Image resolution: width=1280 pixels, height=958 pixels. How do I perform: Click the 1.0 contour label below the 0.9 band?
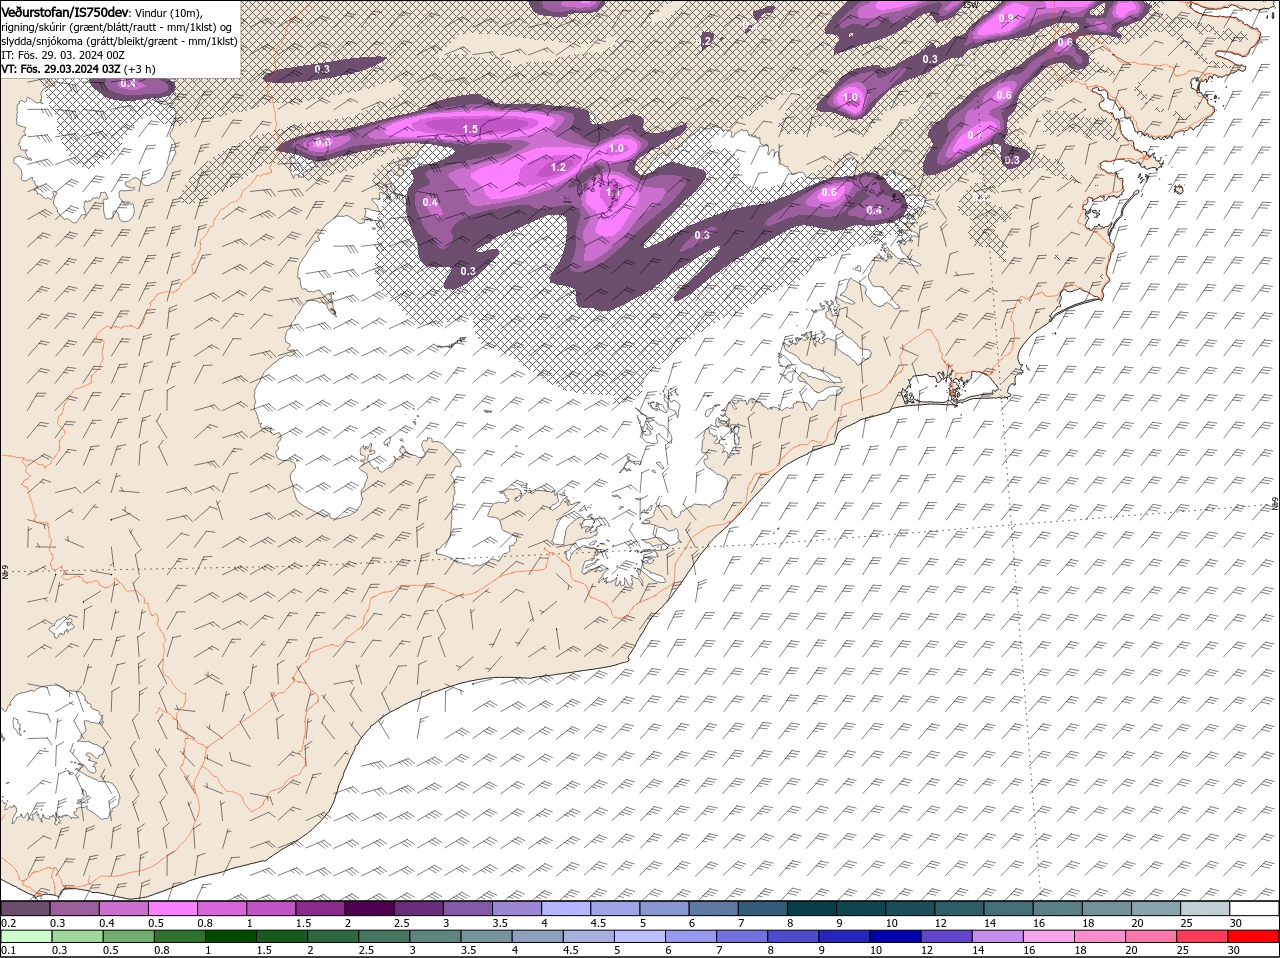(x=851, y=98)
